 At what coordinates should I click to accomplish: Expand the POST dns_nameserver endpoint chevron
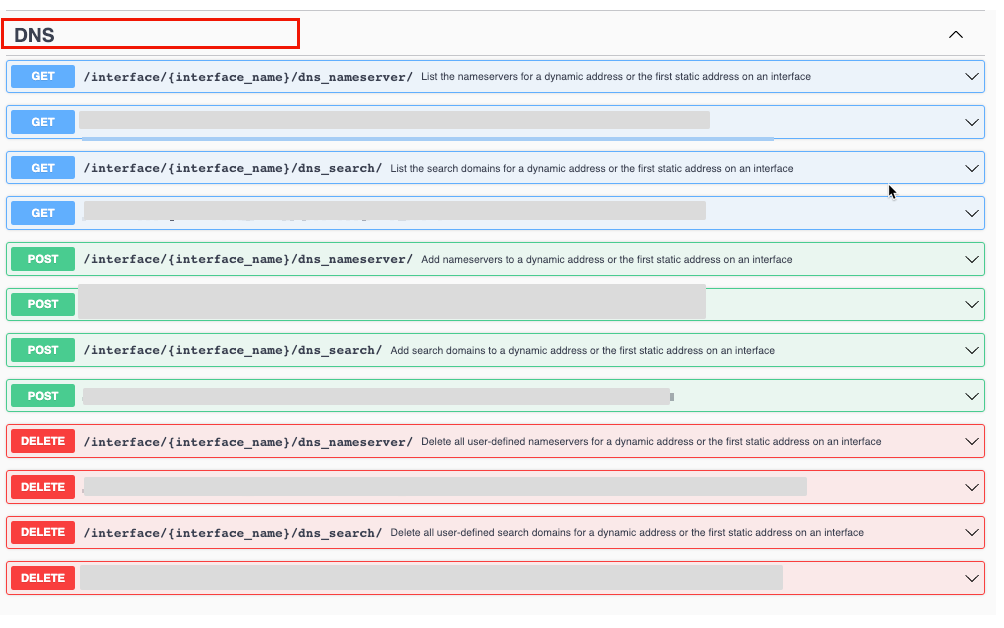[x=971, y=259]
